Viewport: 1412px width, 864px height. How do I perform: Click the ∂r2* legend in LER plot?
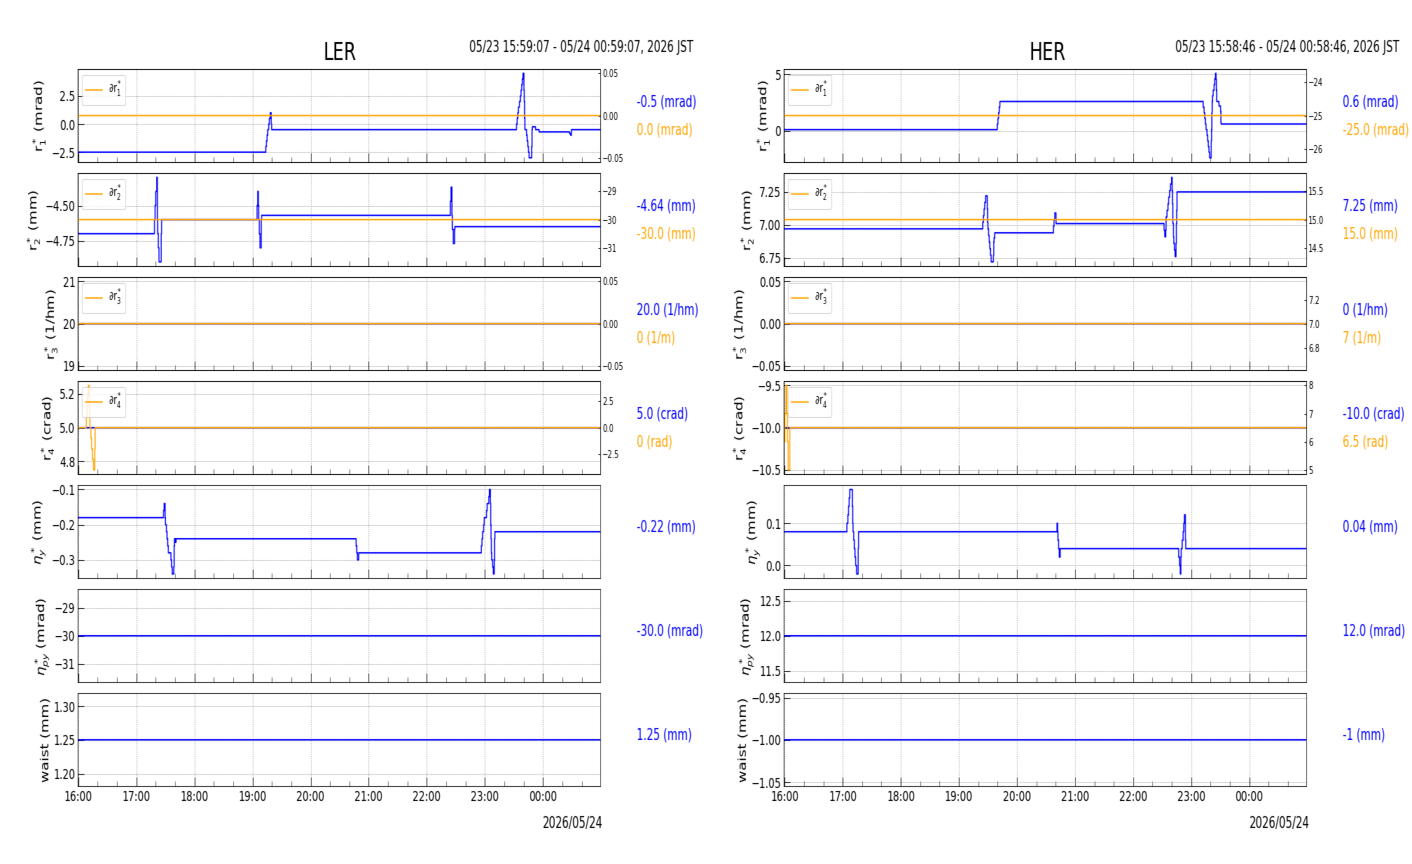[x=104, y=194]
